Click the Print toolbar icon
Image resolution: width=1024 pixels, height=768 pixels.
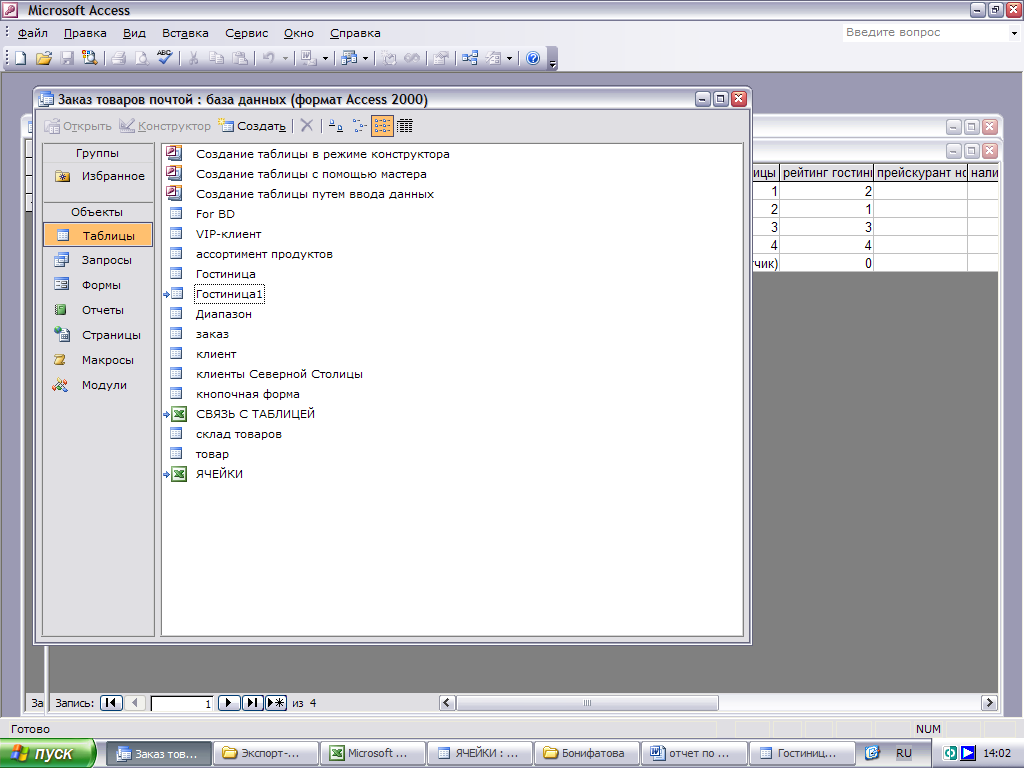click(118, 58)
